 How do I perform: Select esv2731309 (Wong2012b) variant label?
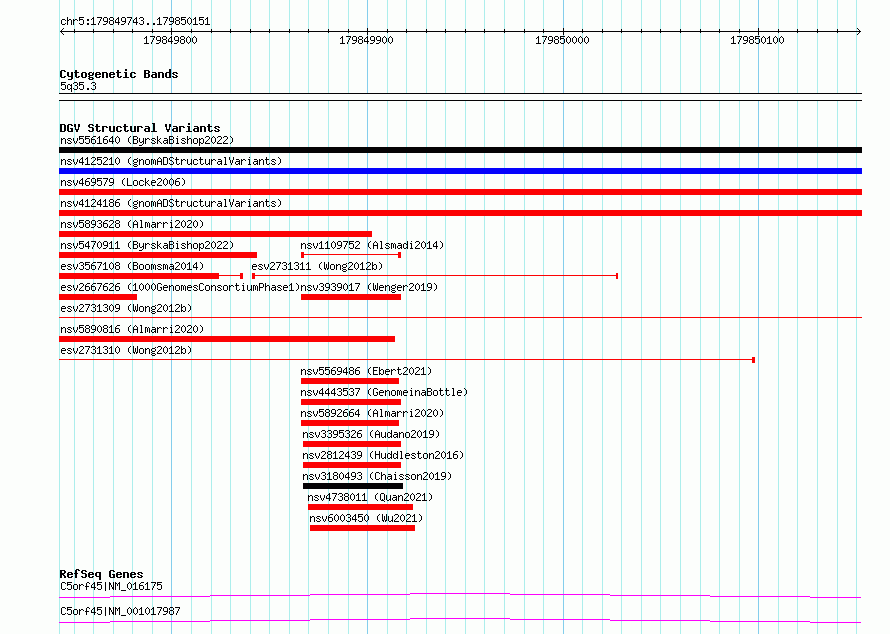point(126,308)
